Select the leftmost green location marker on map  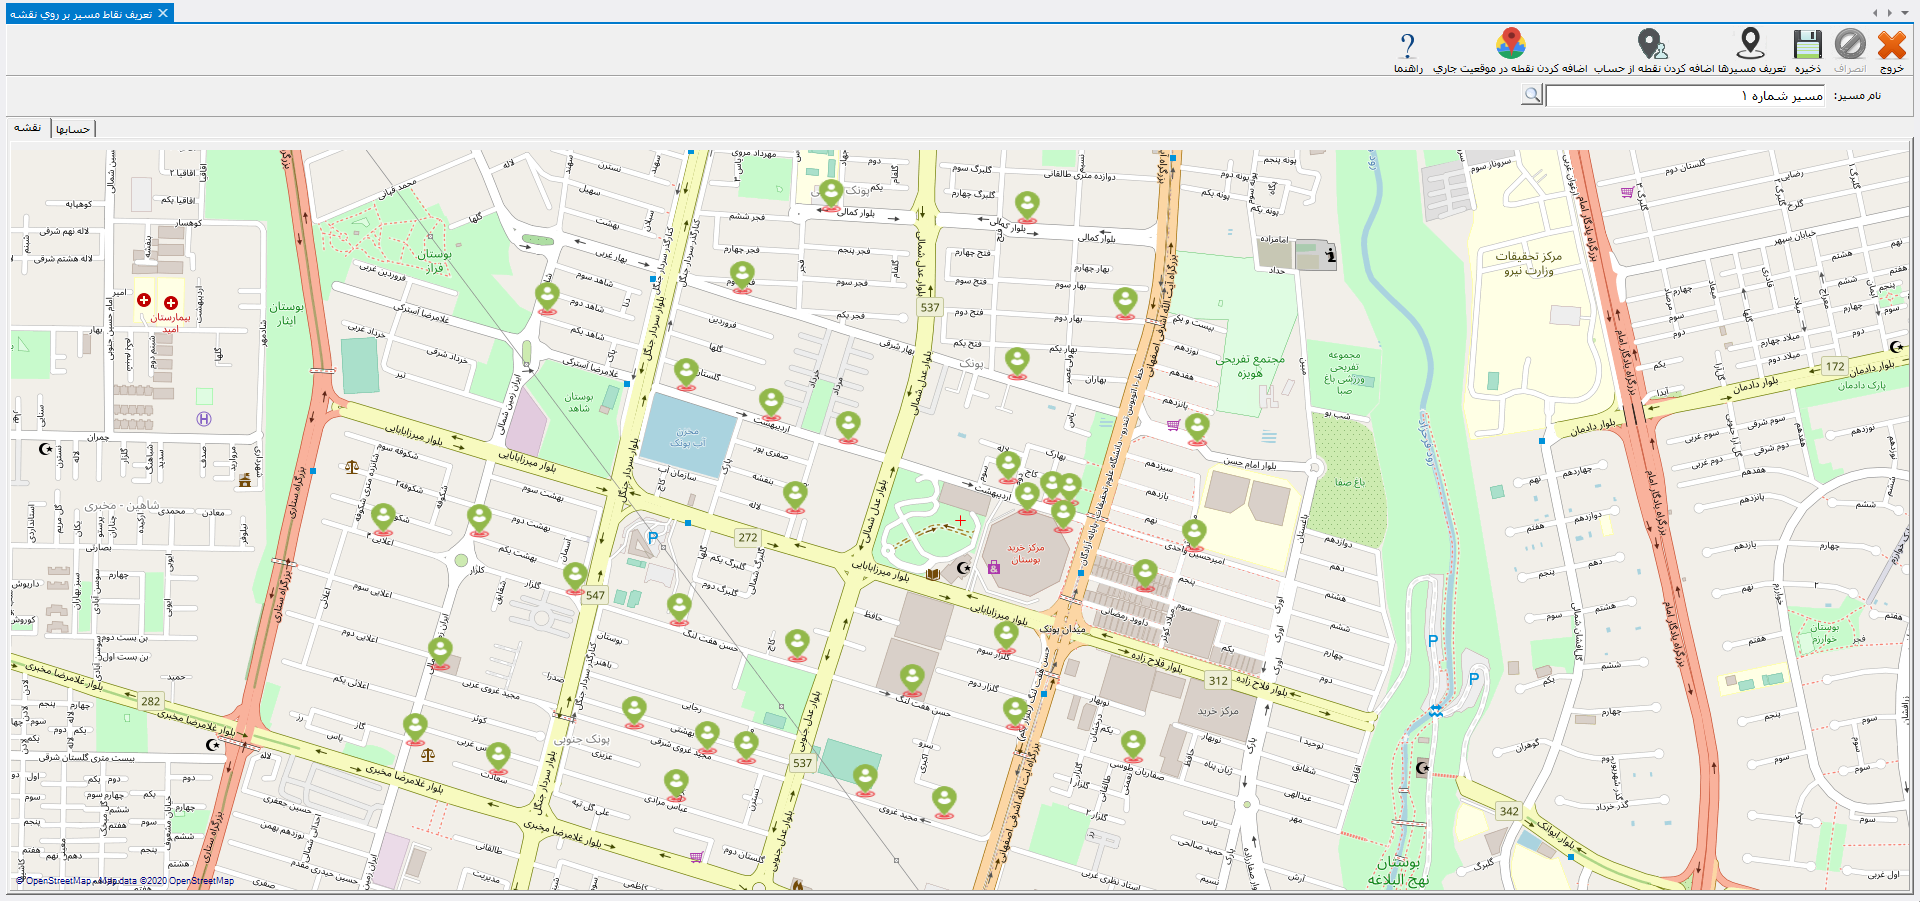[383, 517]
